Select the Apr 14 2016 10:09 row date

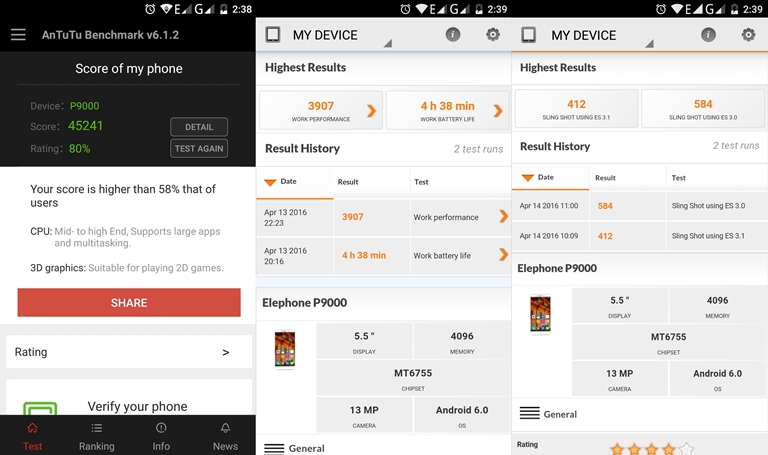[x=549, y=236]
